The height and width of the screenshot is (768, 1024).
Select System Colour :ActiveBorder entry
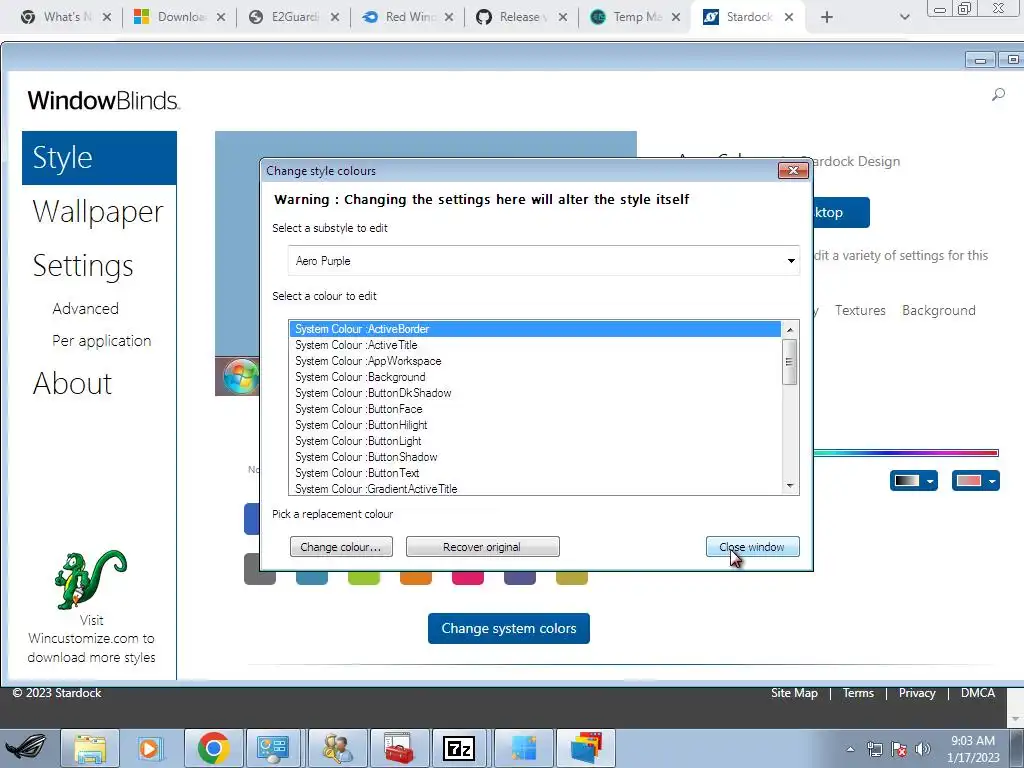(x=535, y=328)
